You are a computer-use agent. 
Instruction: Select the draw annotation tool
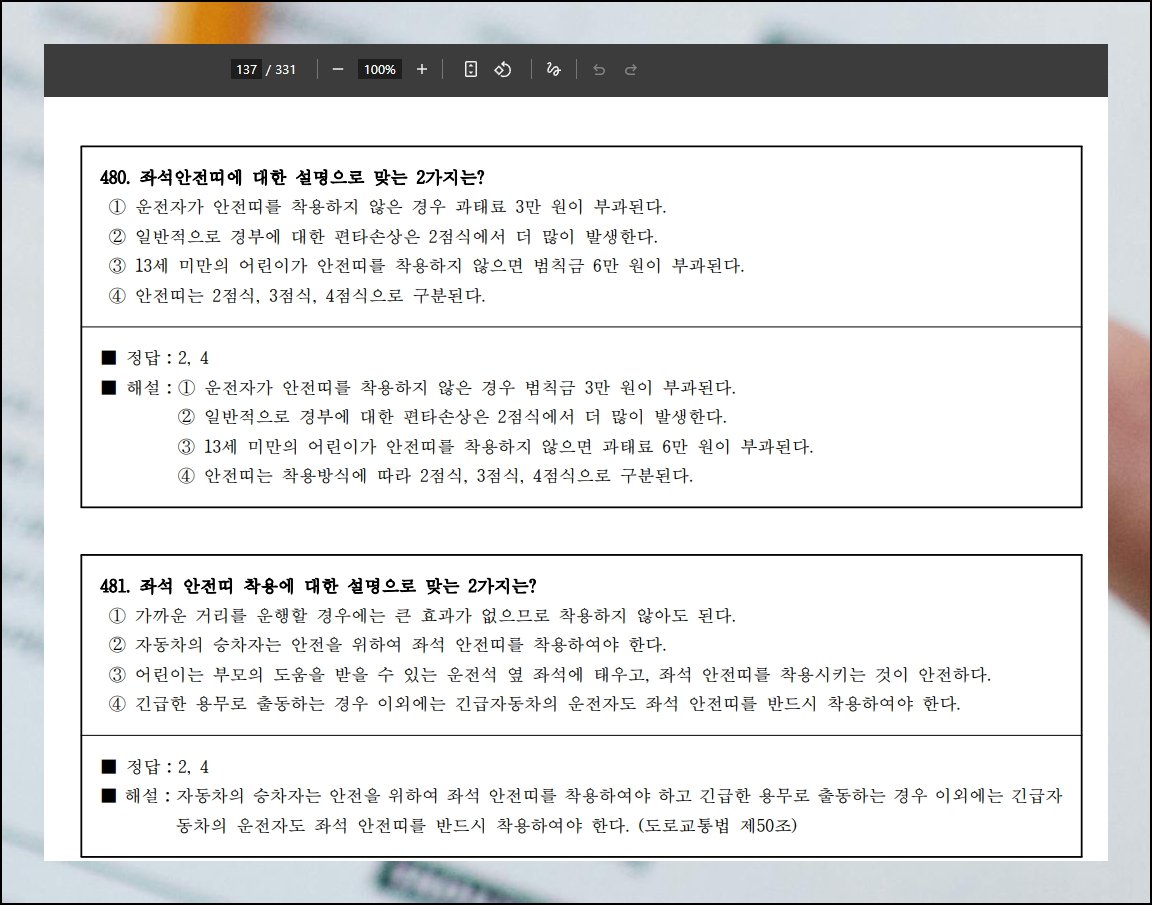[553, 69]
